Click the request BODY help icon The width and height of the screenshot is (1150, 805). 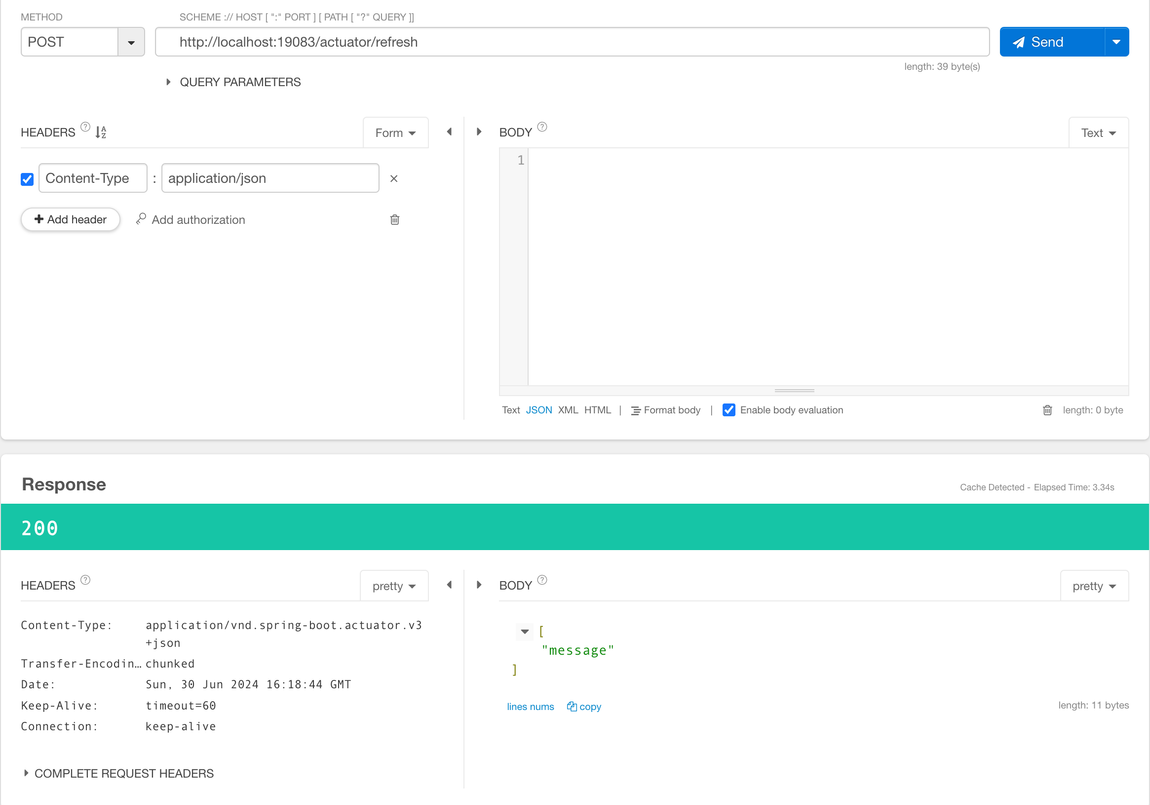[x=542, y=127]
